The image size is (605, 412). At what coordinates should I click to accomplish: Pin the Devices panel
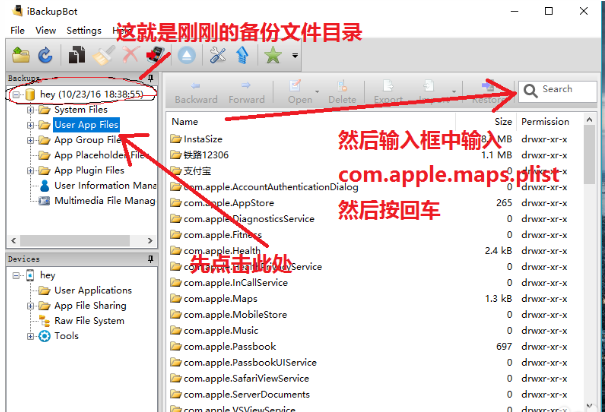click(151, 259)
